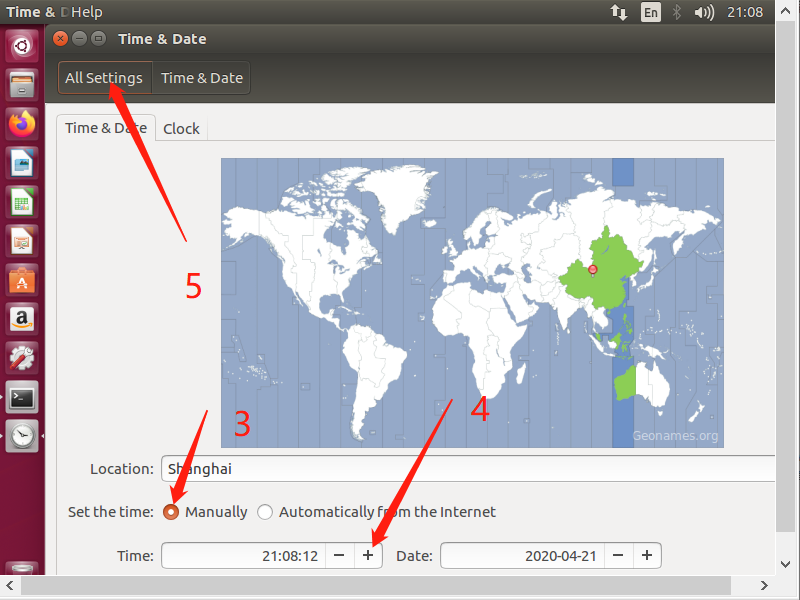Click the En keyboard layout indicator
The width and height of the screenshot is (800, 600).
[x=651, y=12]
